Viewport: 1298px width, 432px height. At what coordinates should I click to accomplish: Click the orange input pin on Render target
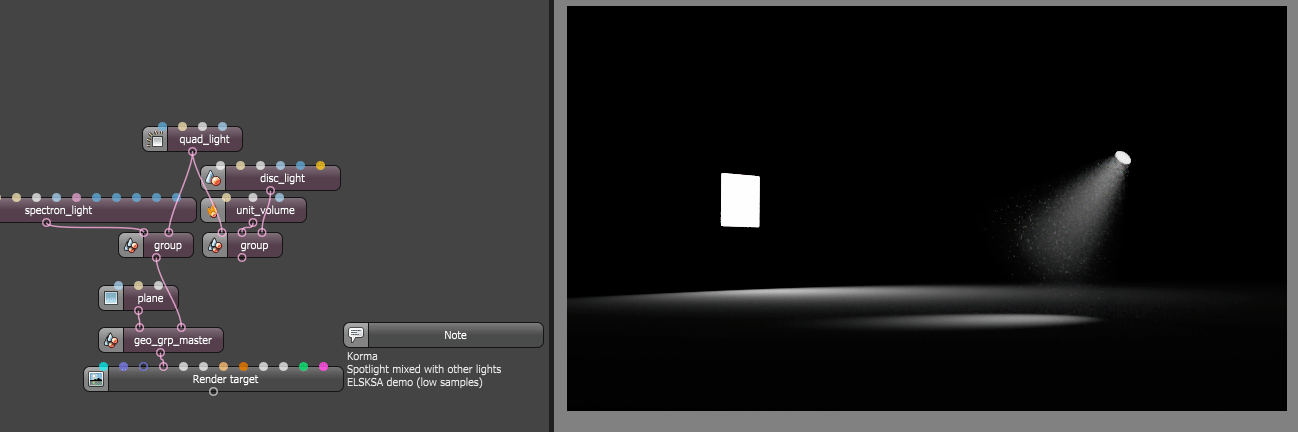[243, 366]
